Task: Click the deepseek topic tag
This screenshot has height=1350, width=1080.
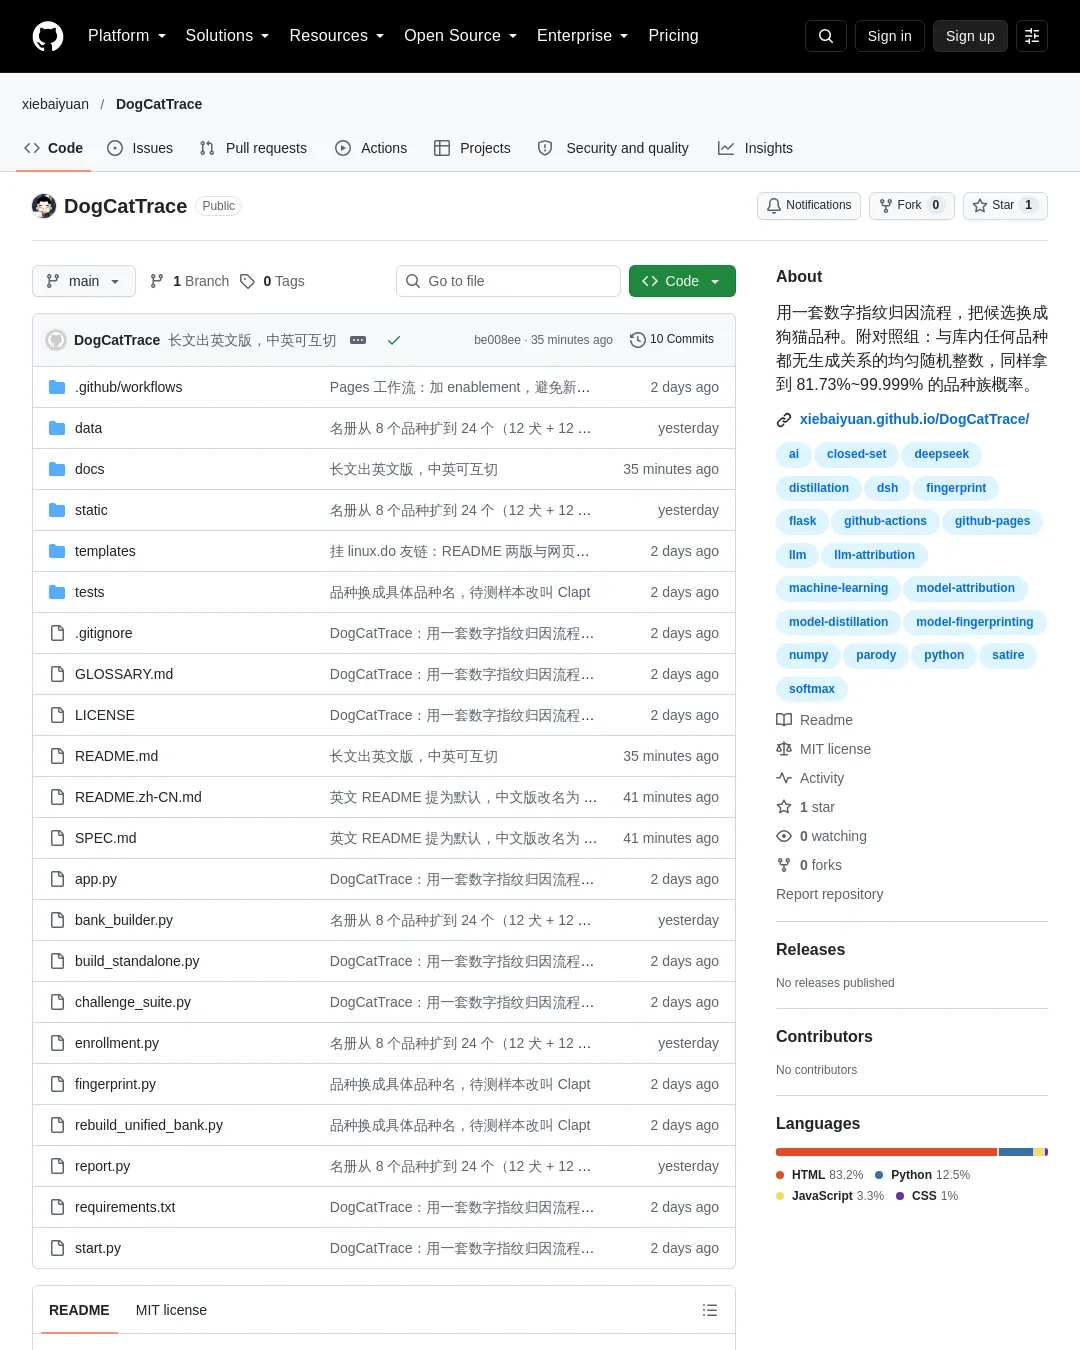Action: [941, 454]
